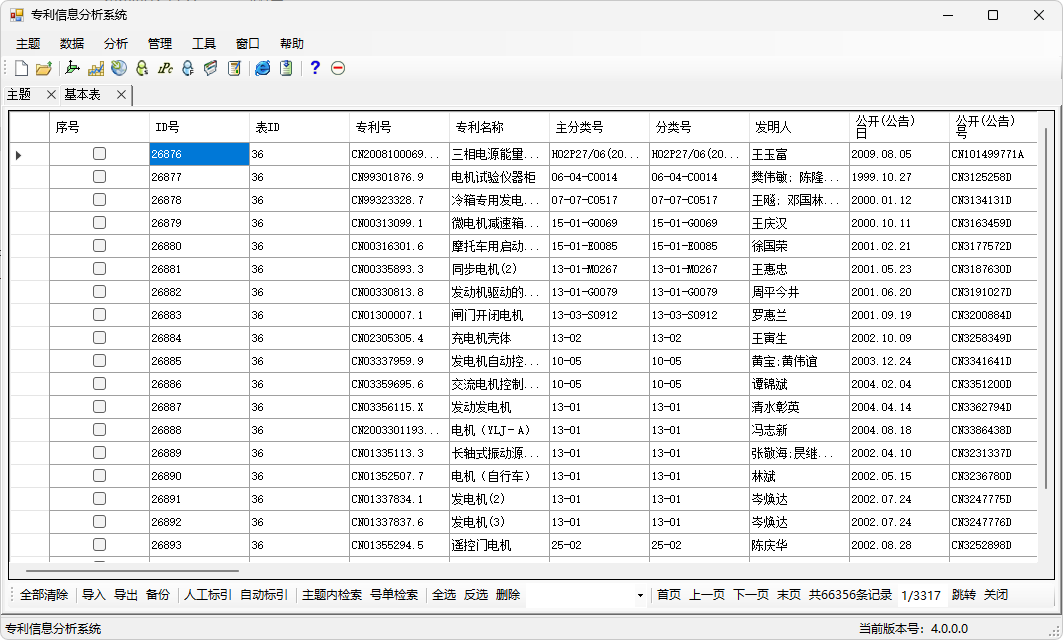Open the 窗口 menu
The width and height of the screenshot is (1063, 640).
tap(248, 43)
